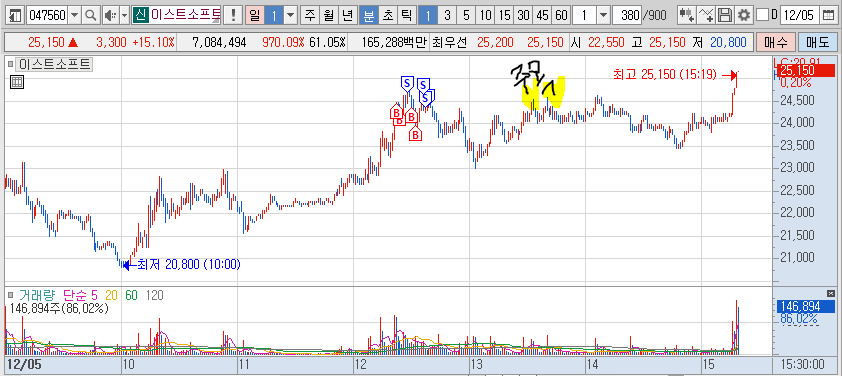
Task: Choose 5-minute interval
Action: point(466,15)
